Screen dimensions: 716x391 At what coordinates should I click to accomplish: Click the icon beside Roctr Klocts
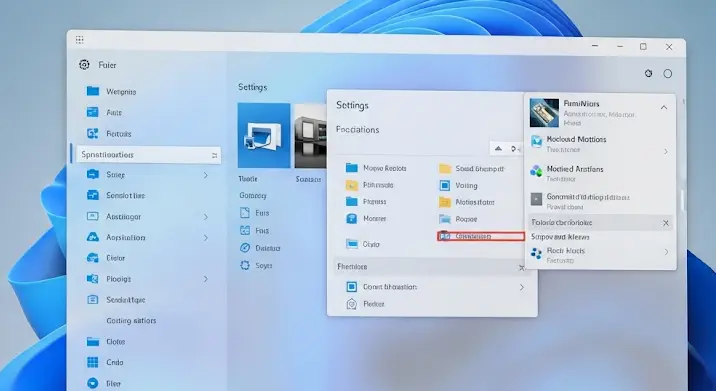click(x=536, y=253)
